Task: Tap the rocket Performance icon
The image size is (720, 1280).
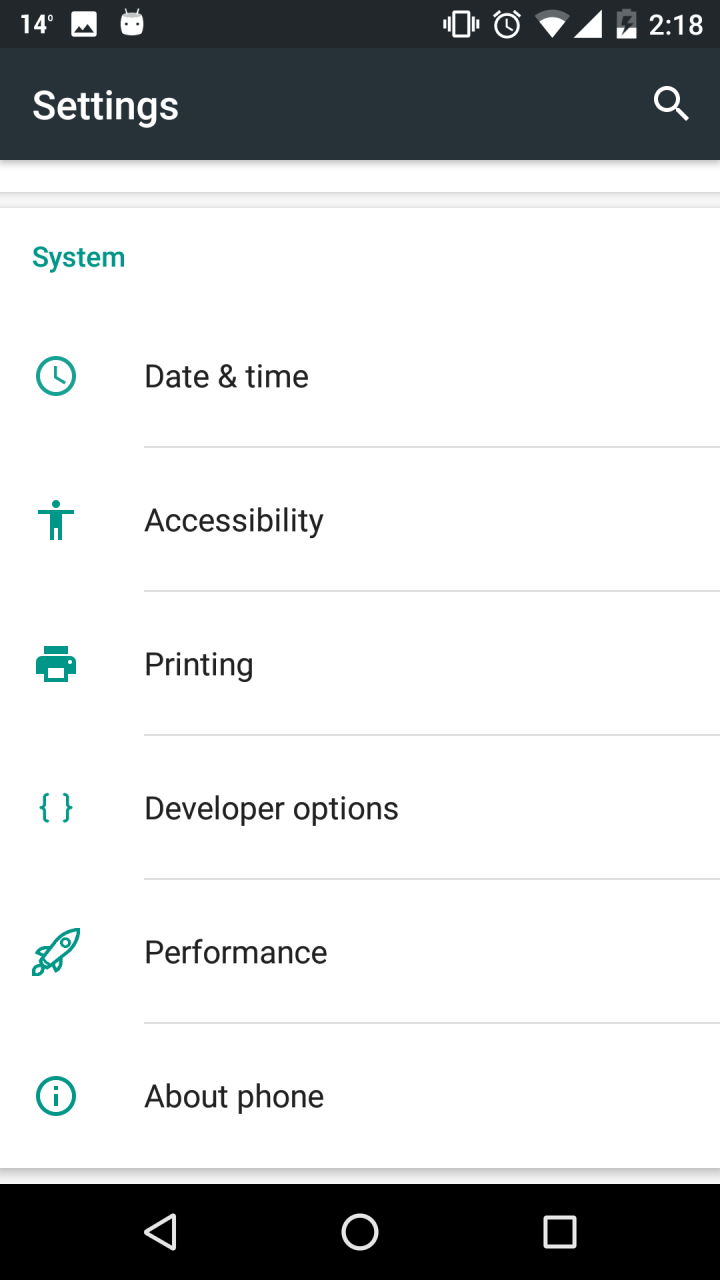Action: 56,952
